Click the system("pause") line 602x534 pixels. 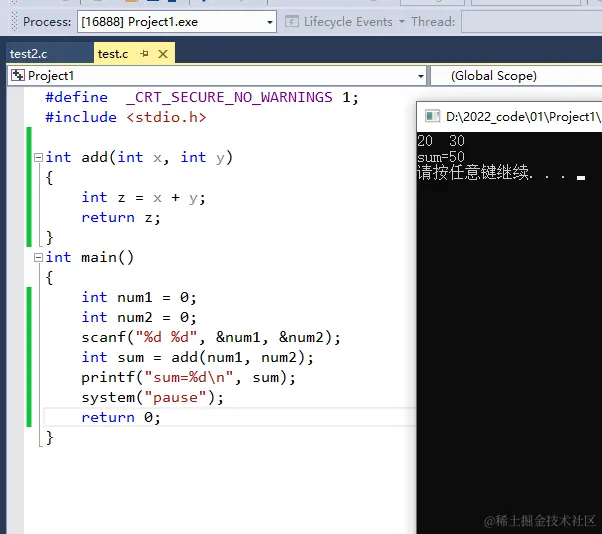pyautogui.click(x=152, y=397)
